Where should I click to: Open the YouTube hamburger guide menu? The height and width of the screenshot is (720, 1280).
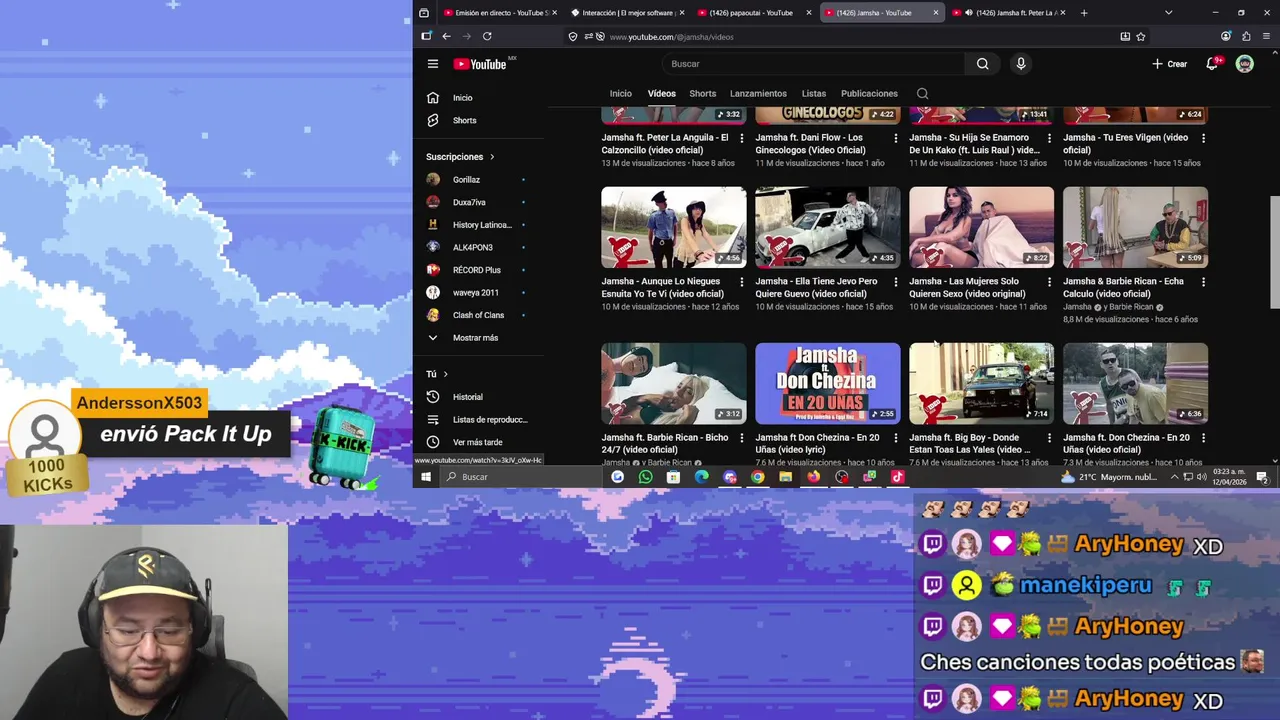[432, 64]
